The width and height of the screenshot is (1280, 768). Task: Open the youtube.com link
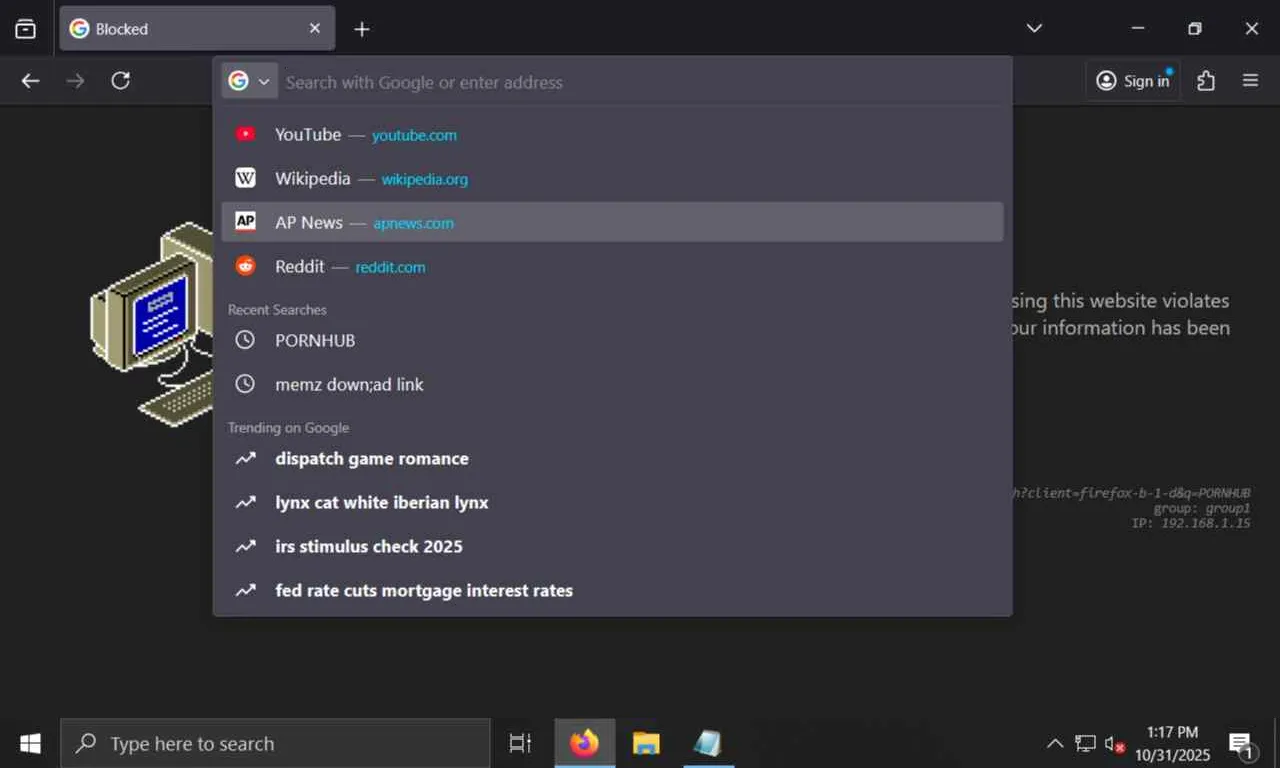(414, 135)
